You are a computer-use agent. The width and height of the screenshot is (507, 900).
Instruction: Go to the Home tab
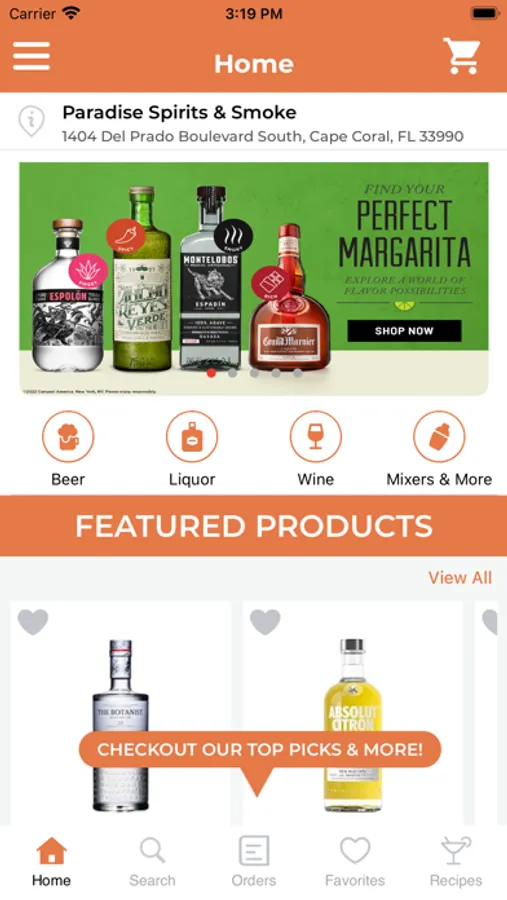(51, 862)
